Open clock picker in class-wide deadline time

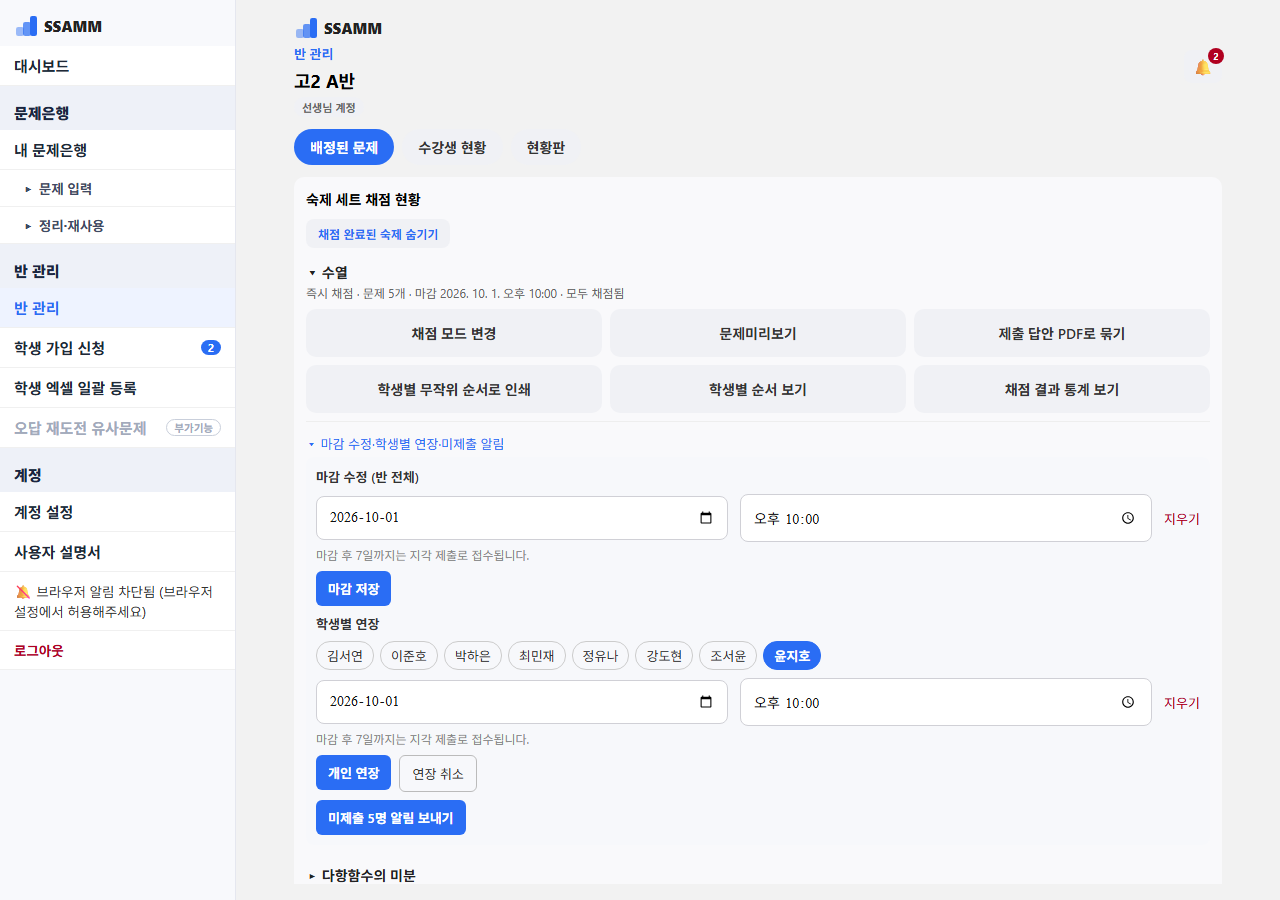pos(1128,518)
